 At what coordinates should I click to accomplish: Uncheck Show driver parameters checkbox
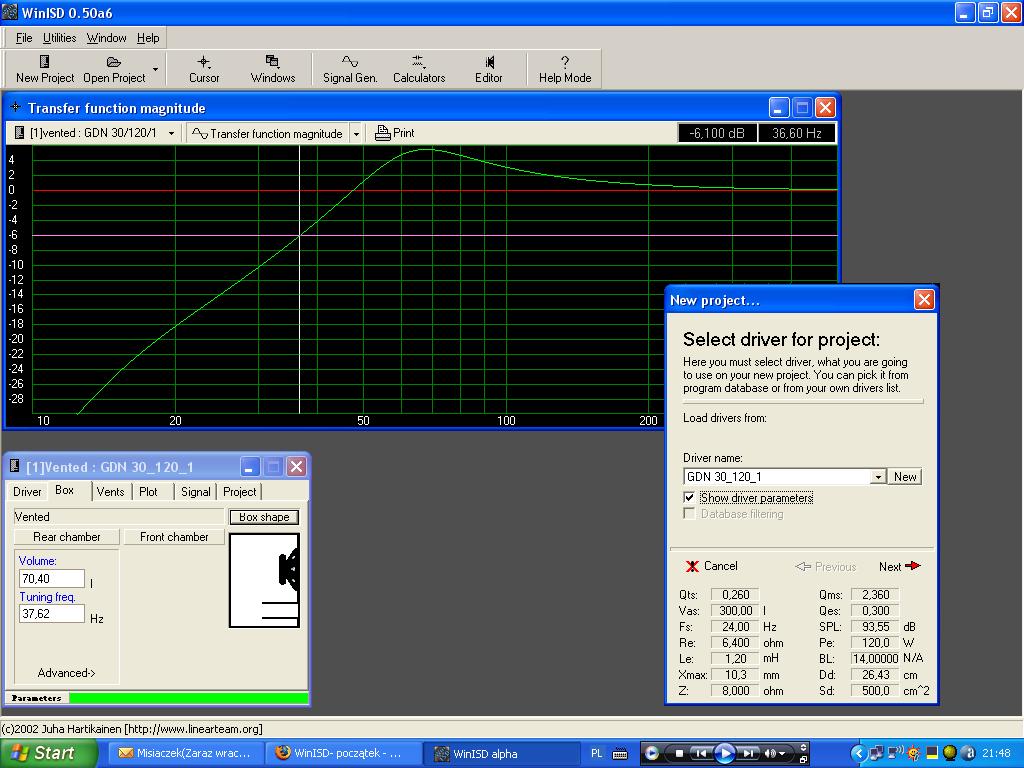point(689,497)
